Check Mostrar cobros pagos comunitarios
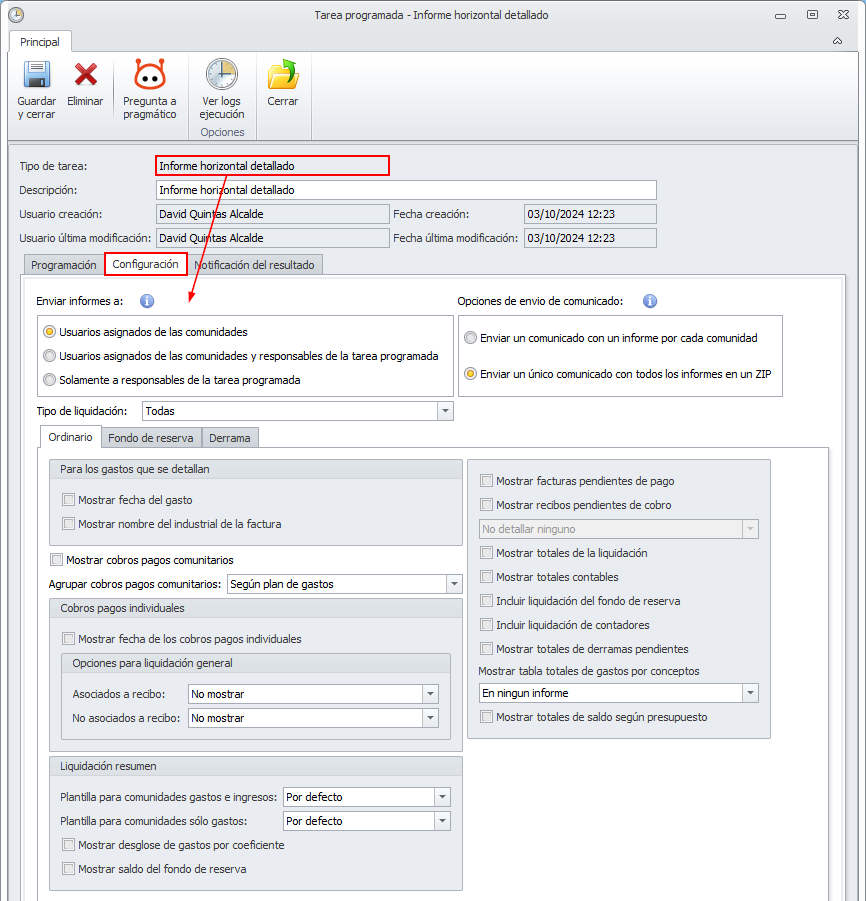This screenshot has height=901, width=866. [x=56, y=560]
